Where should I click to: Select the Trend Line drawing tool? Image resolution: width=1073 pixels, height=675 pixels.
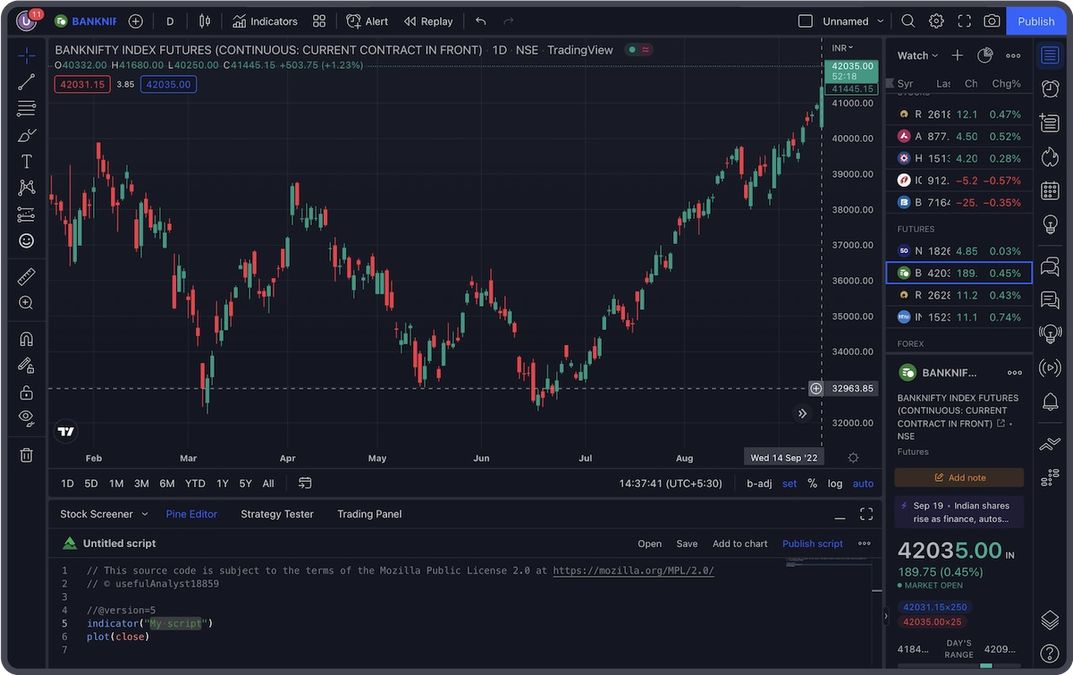[x=26, y=82]
